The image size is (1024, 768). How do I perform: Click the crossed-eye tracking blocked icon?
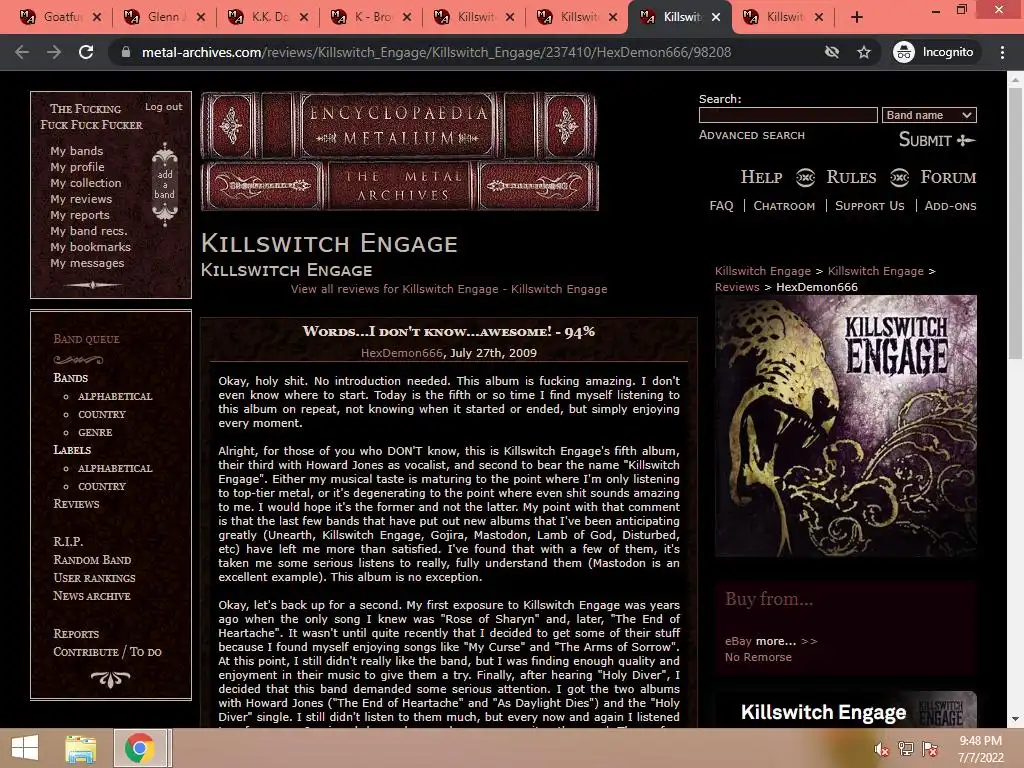[831, 52]
